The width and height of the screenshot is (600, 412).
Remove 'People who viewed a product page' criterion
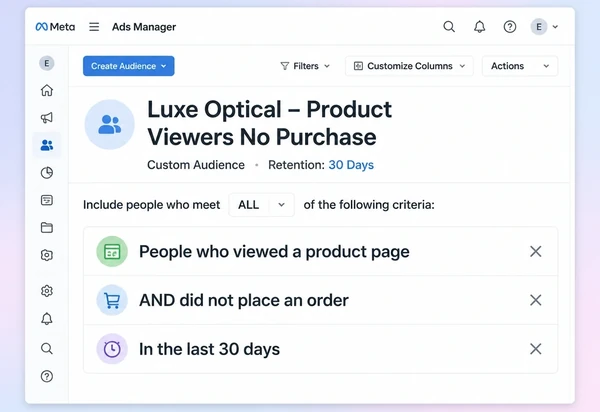click(536, 251)
